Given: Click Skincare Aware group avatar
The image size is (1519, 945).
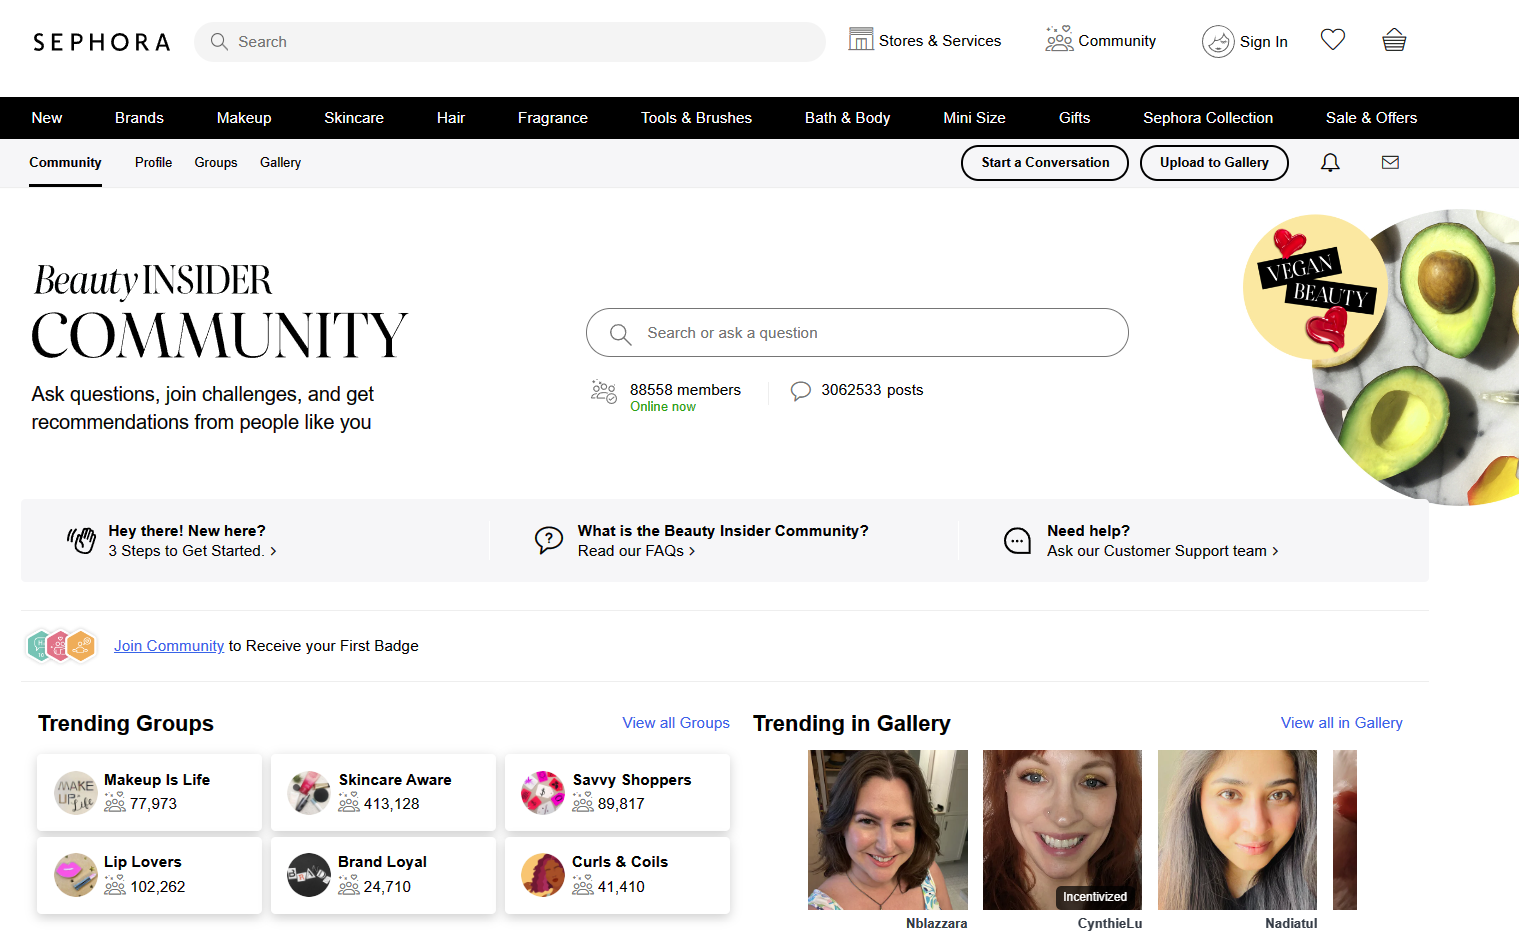Looking at the screenshot, I should [309, 793].
